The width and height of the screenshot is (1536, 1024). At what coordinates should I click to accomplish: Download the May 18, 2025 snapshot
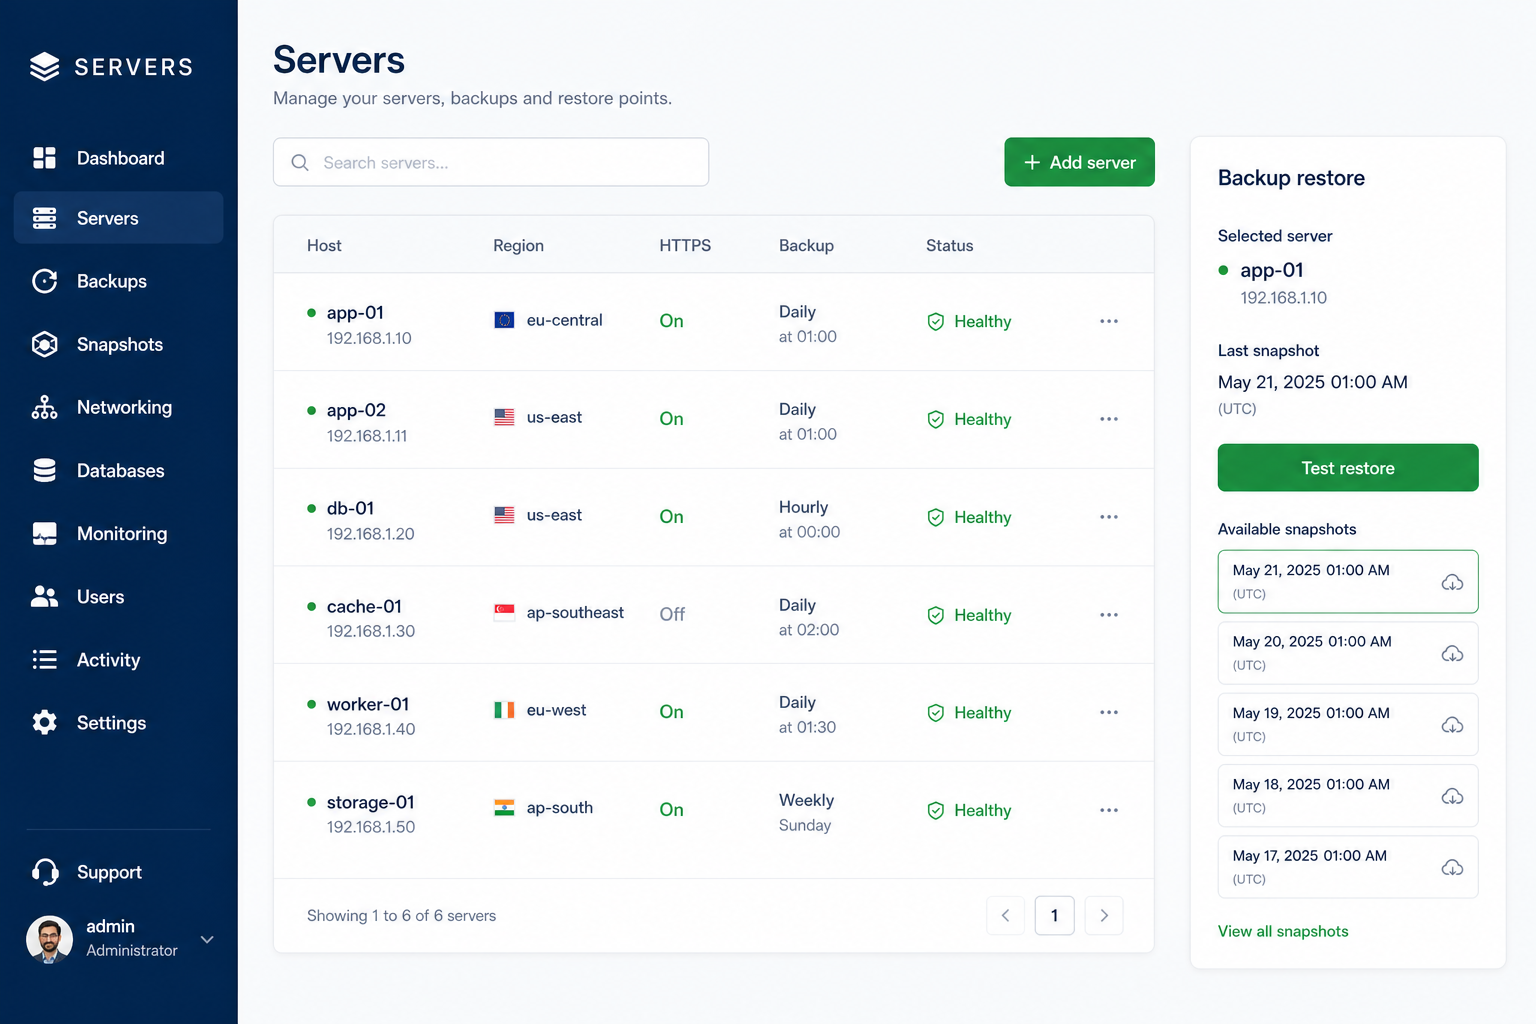click(1452, 796)
